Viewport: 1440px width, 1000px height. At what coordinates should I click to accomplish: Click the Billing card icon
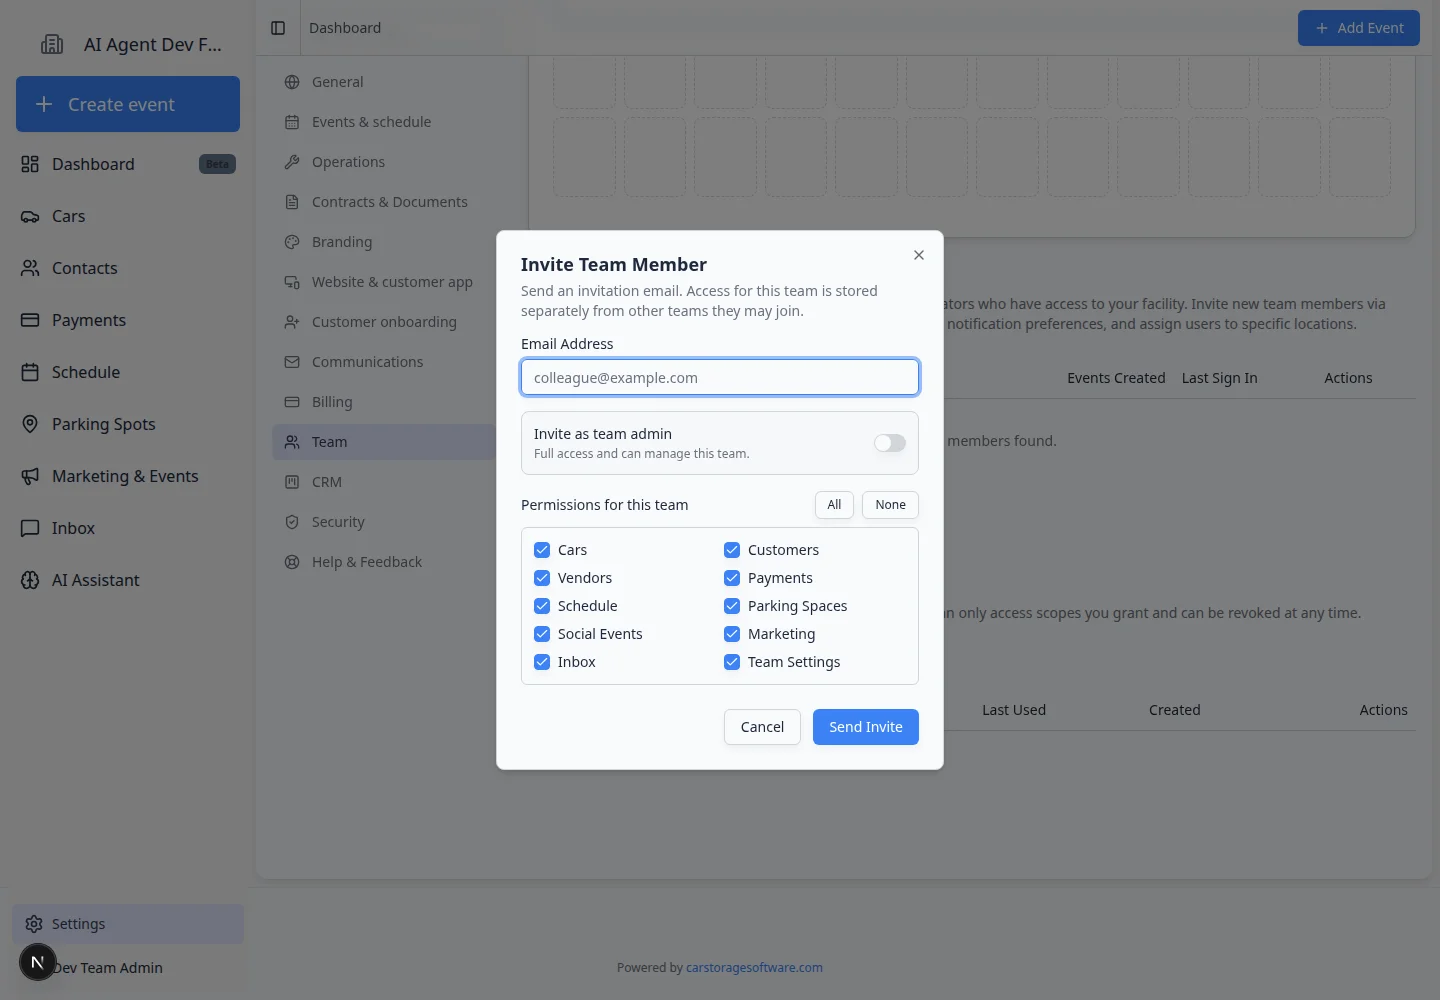click(x=292, y=402)
